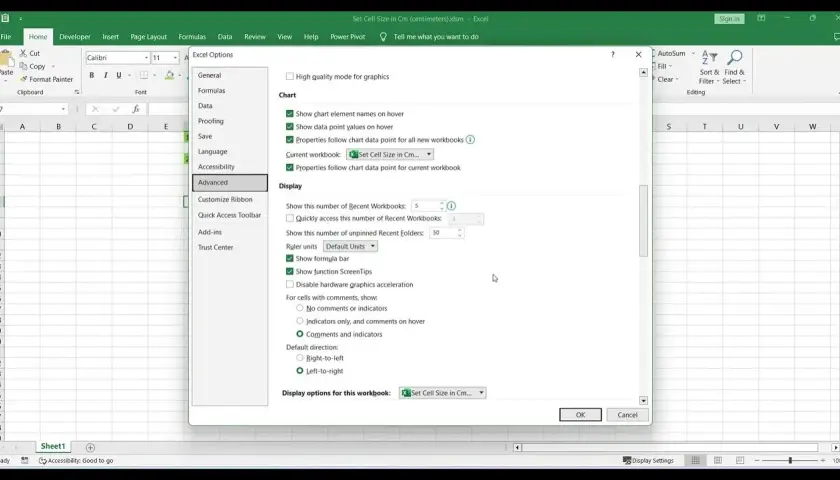840x480 pixels.
Task: Select the Trust Center category
Action: pos(230,248)
